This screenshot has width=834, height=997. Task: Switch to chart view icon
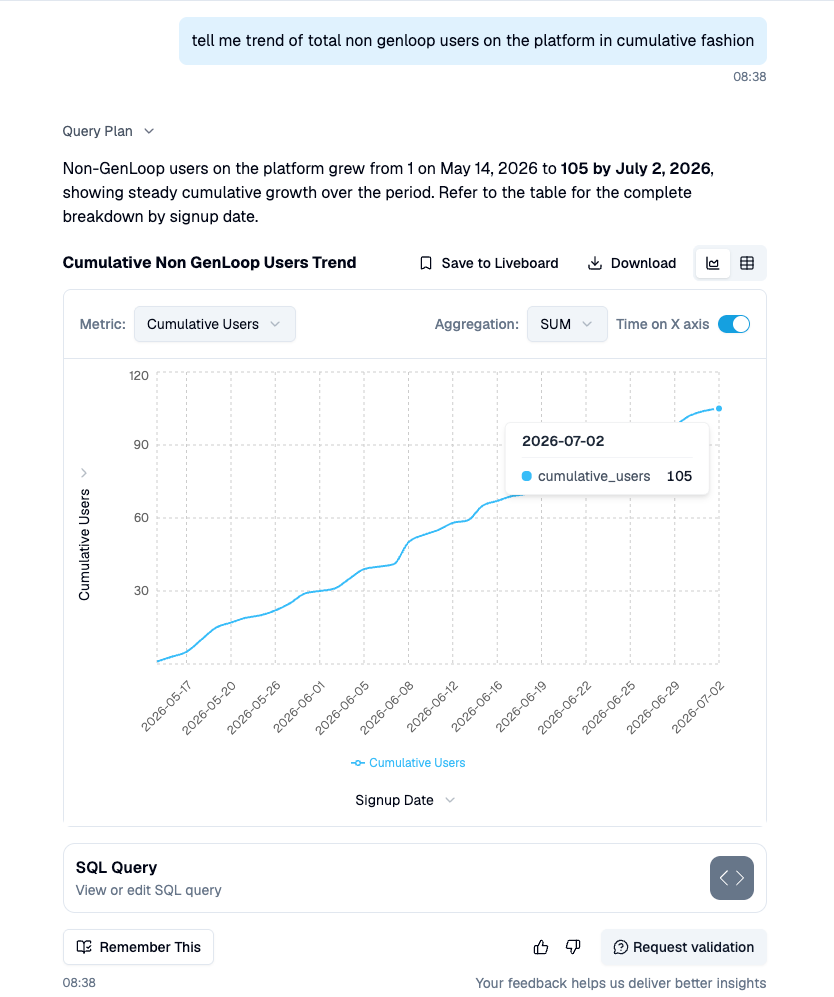[x=713, y=263]
